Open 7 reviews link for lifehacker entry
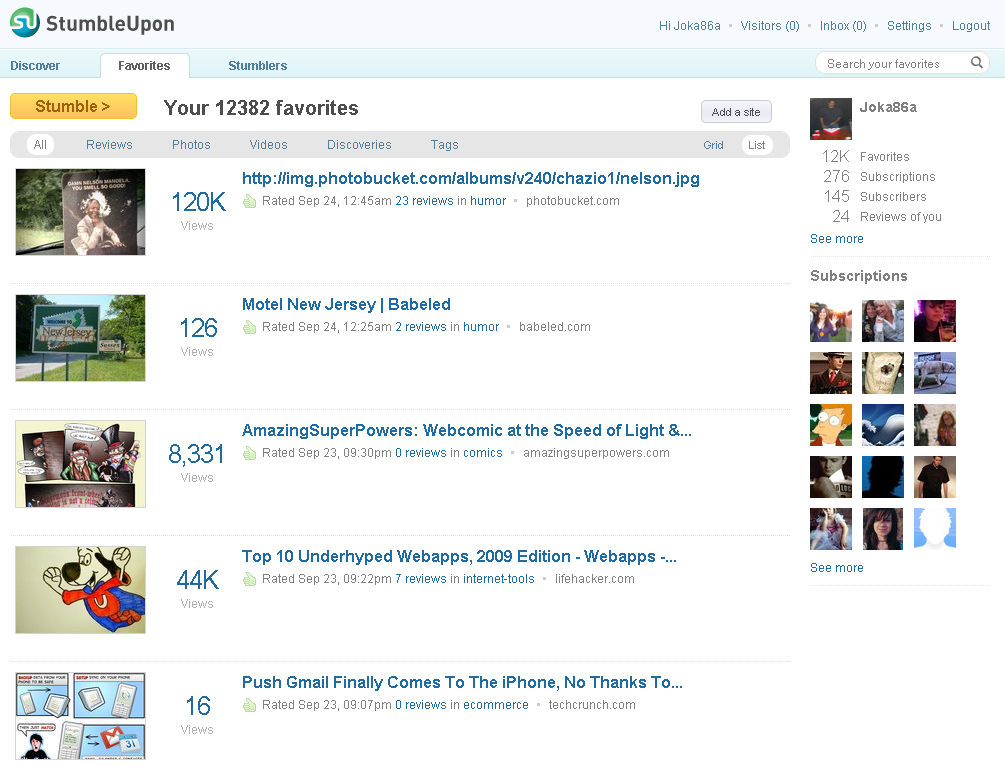Image resolution: width=1005 pixels, height=766 pixels. (x=420, y=579)
